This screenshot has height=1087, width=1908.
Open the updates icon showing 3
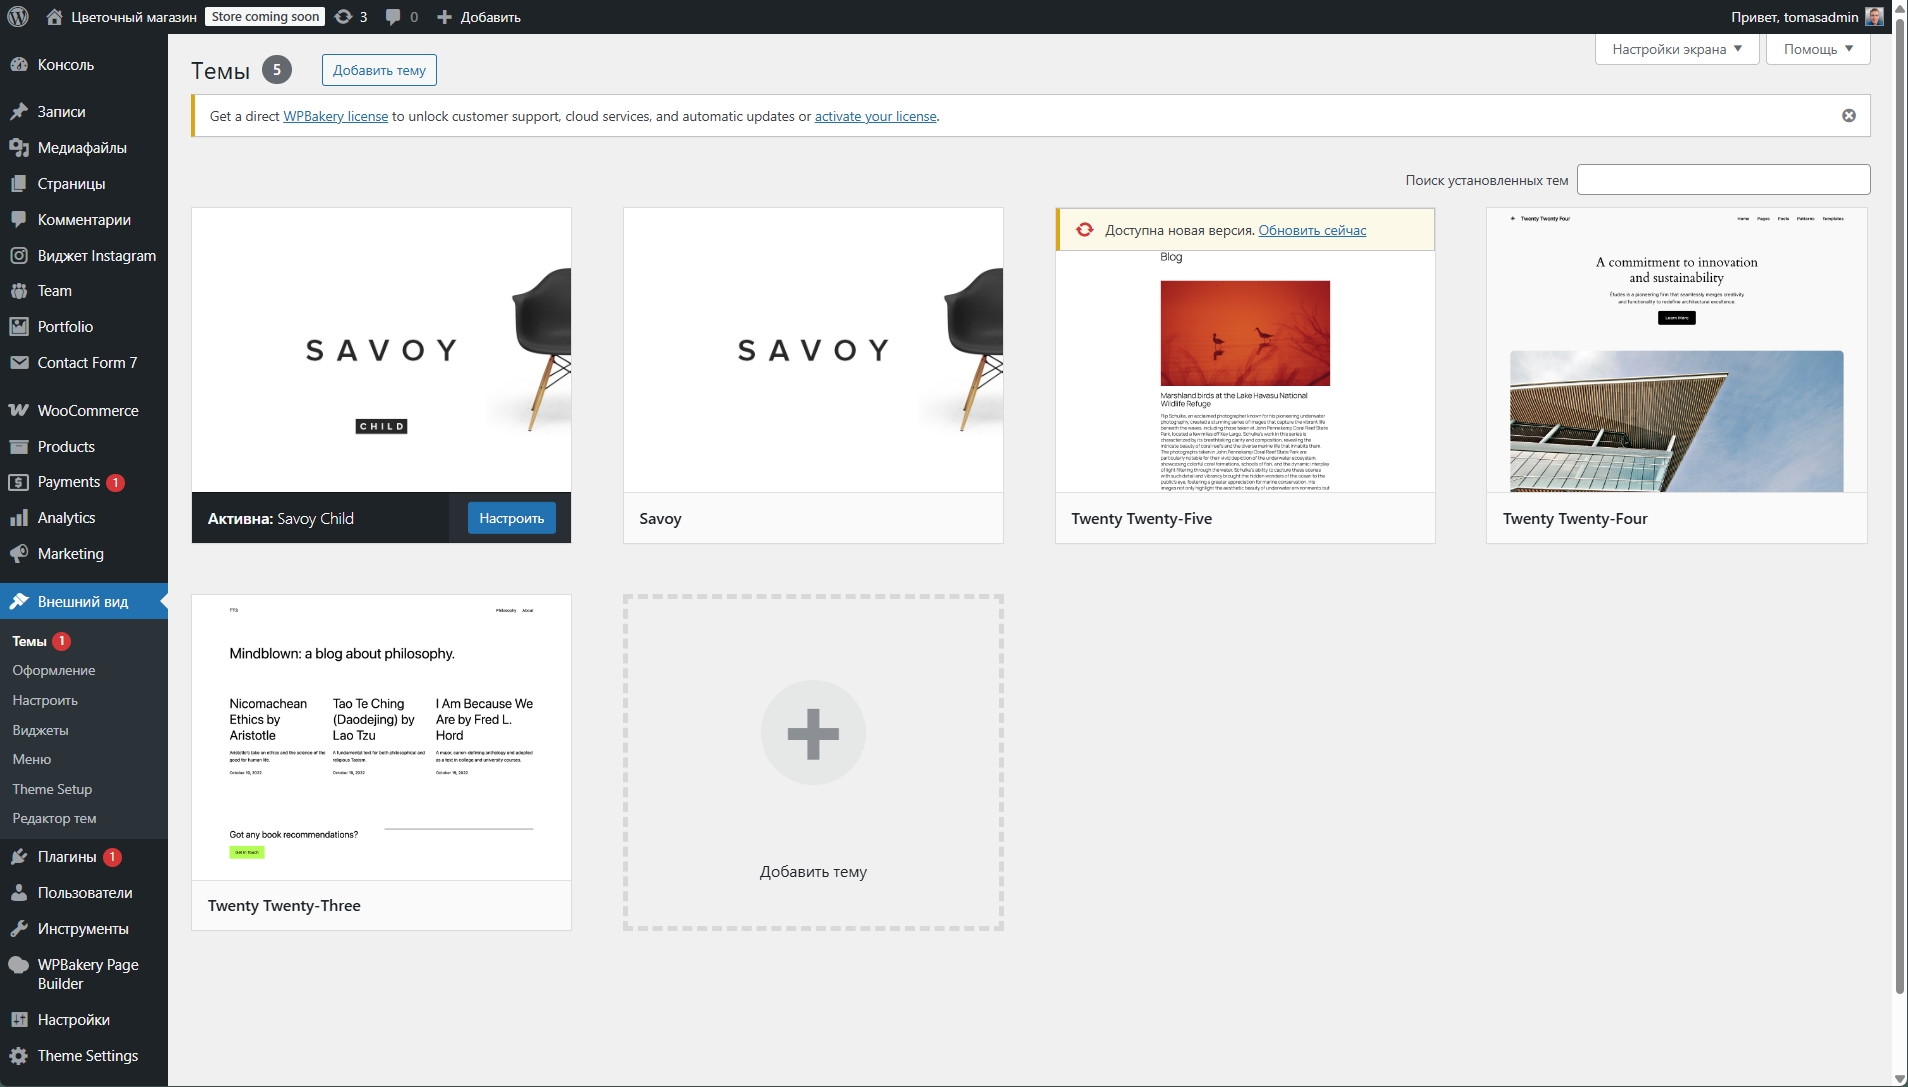(x=344, y=17)
